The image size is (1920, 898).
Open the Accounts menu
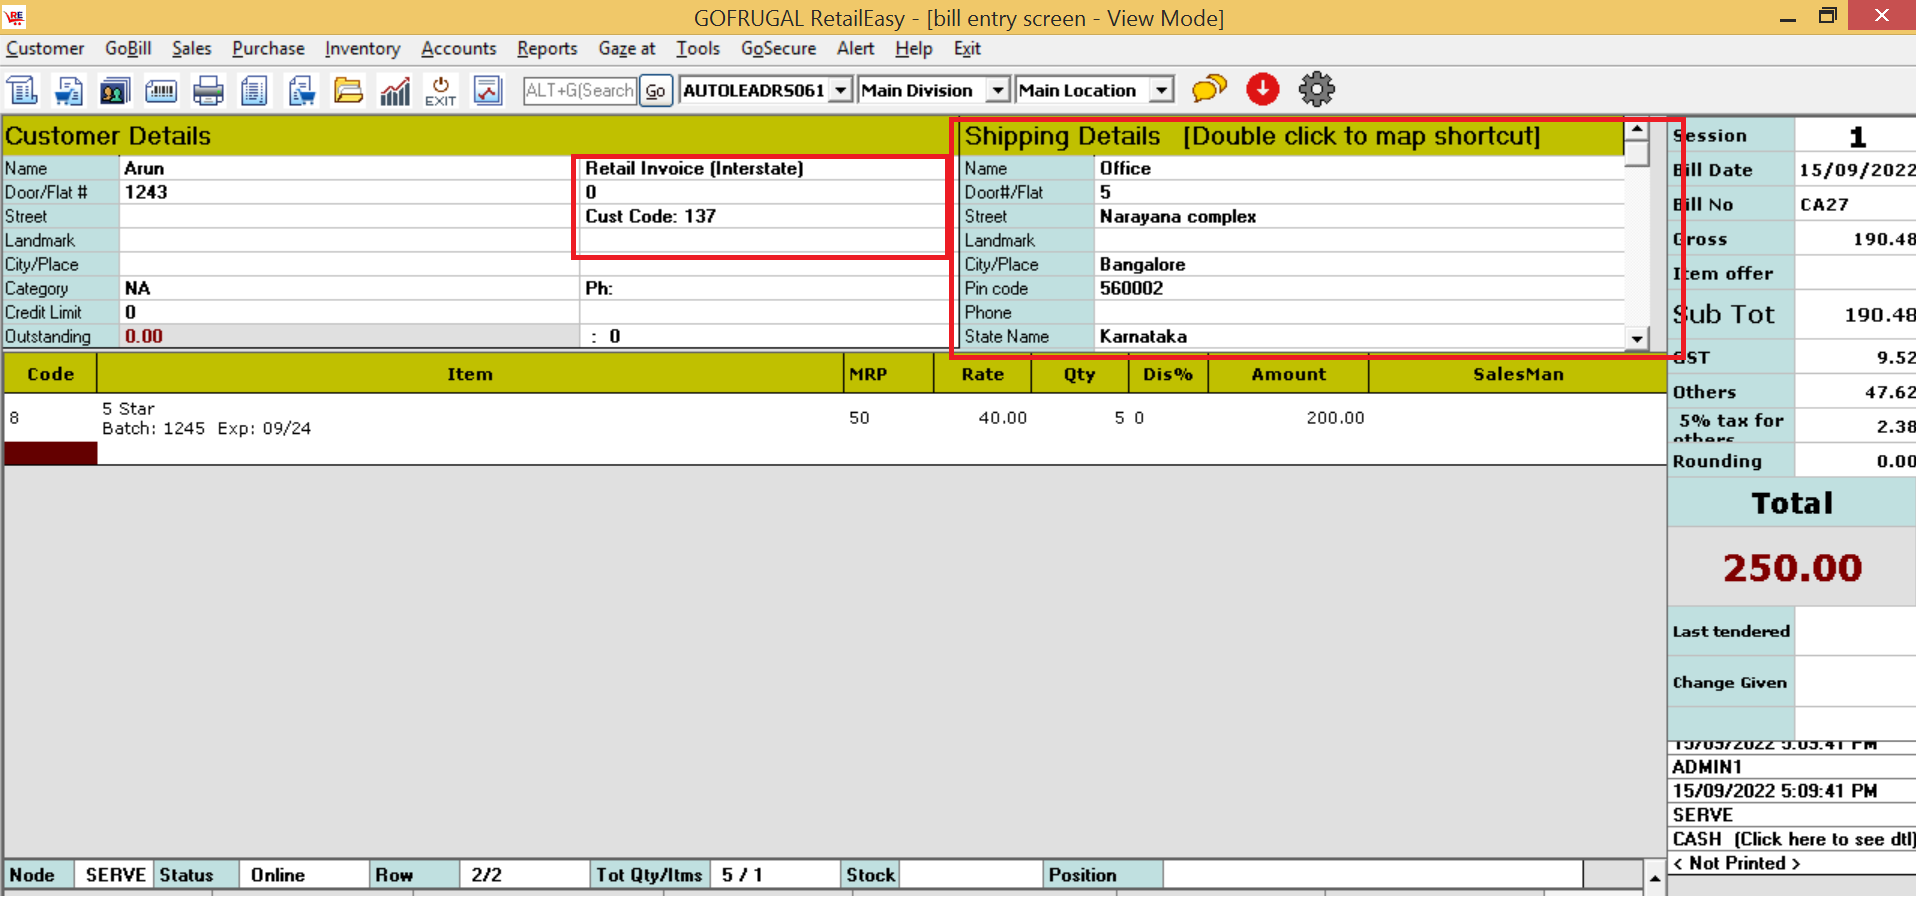pyautogui.click(x=458, y=48)
